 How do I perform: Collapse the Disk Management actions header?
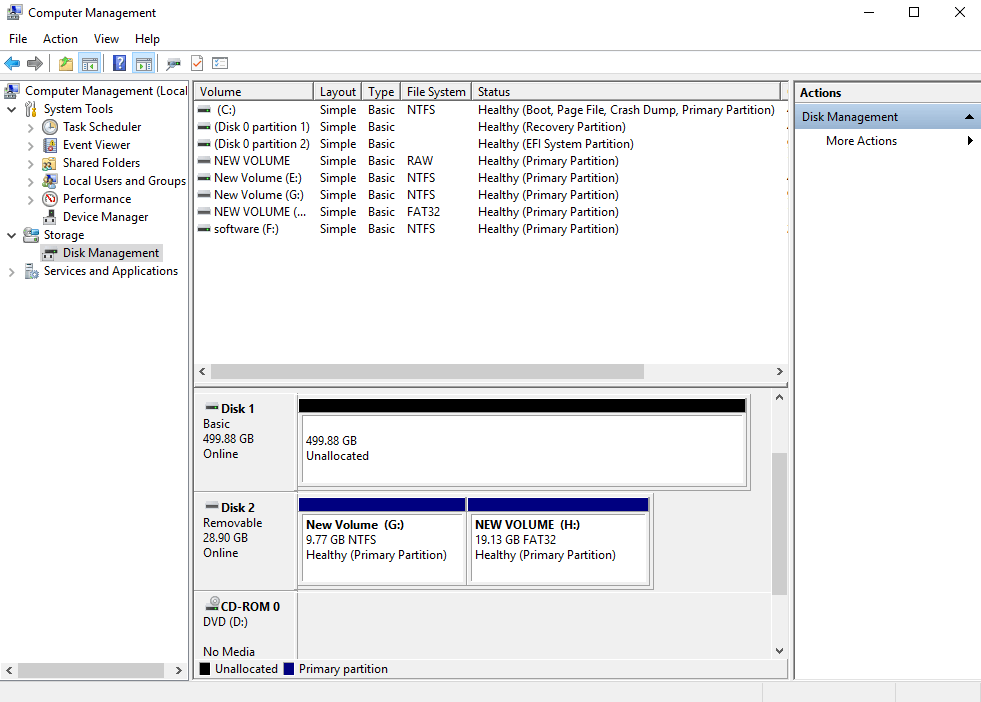point(968,117)
